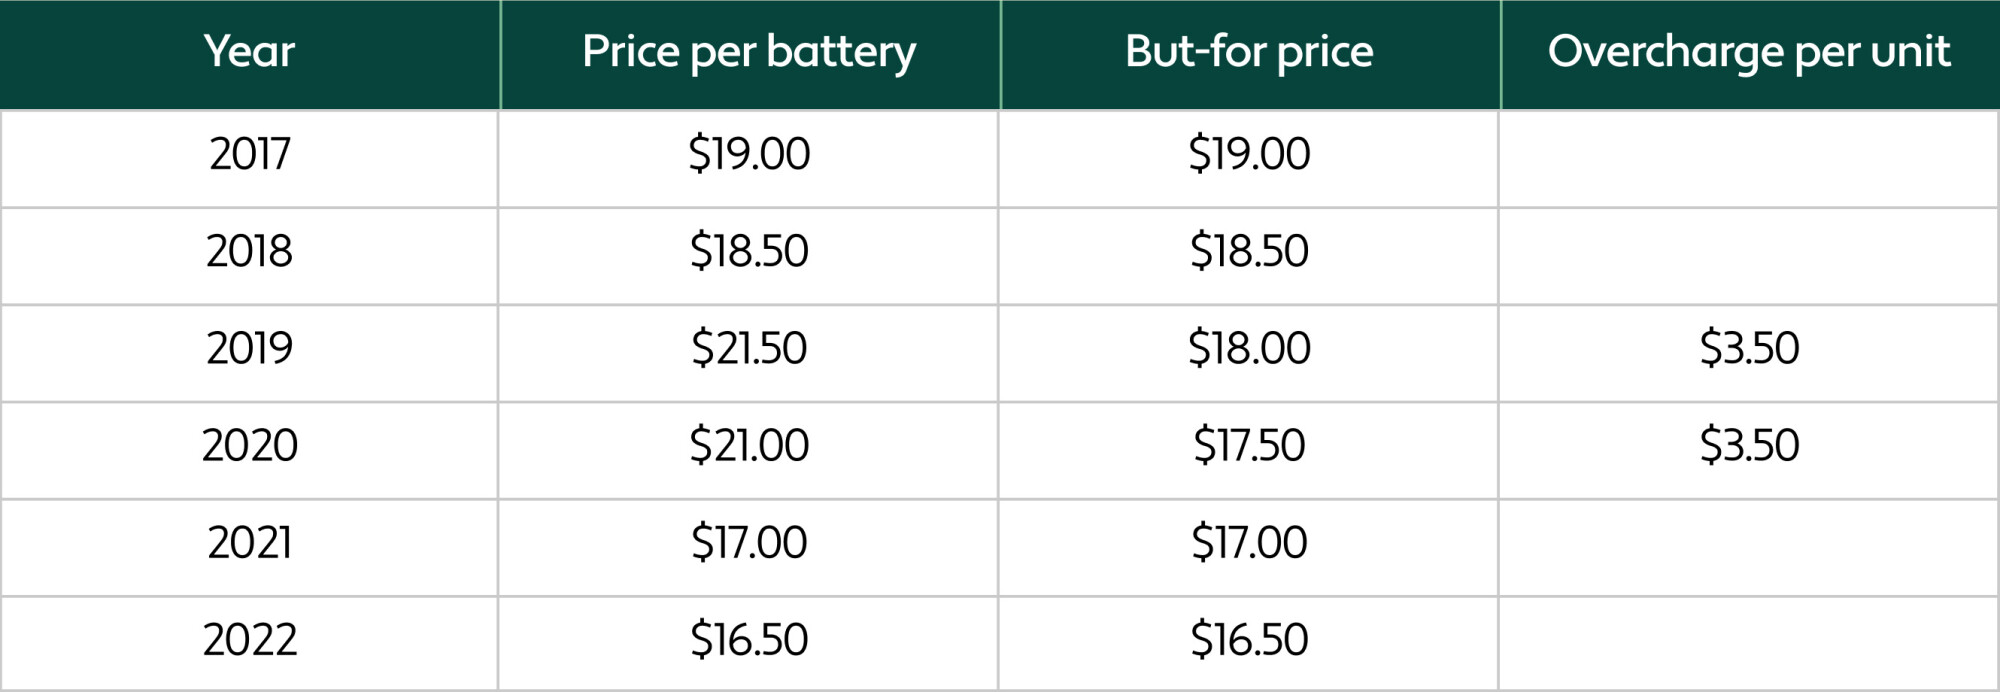
Task: Click the 2019 overcharge value $3.50
Action: 1749,348
